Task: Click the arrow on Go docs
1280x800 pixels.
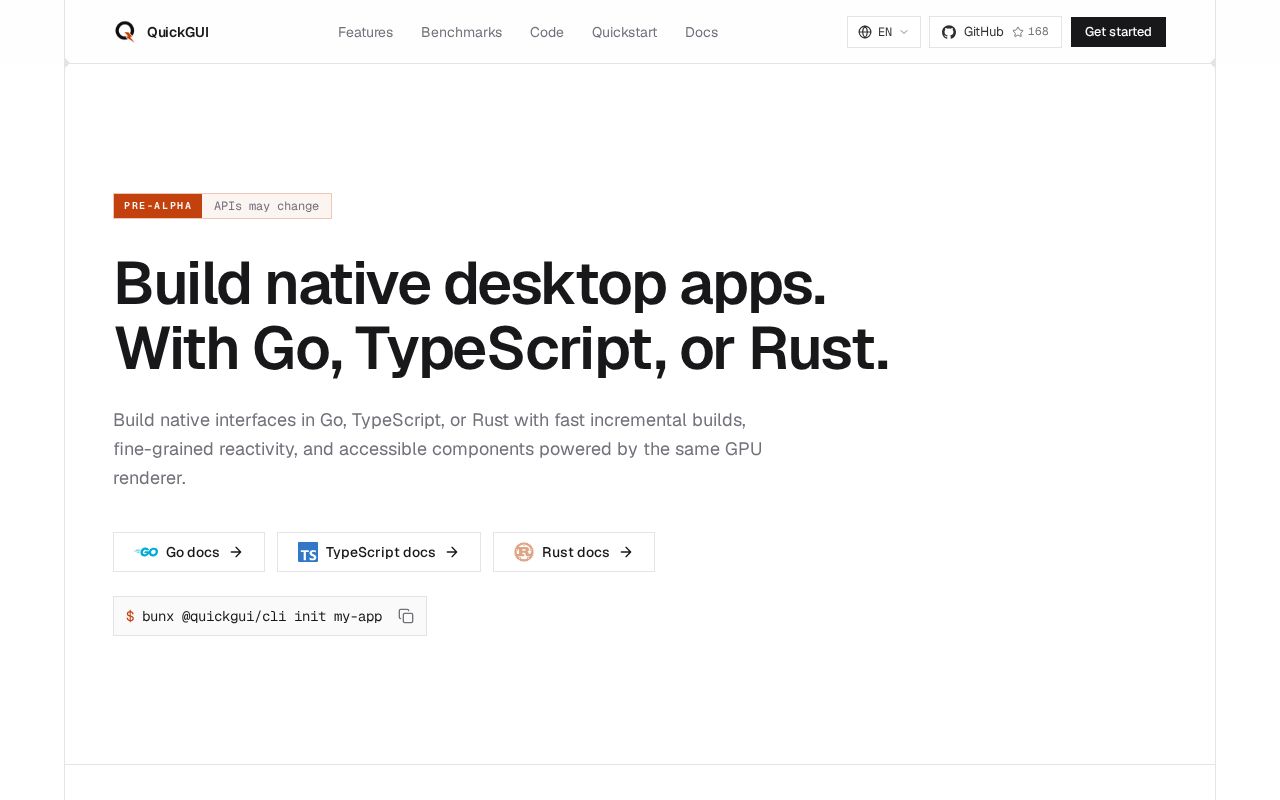Action: (x=236, y=552)
